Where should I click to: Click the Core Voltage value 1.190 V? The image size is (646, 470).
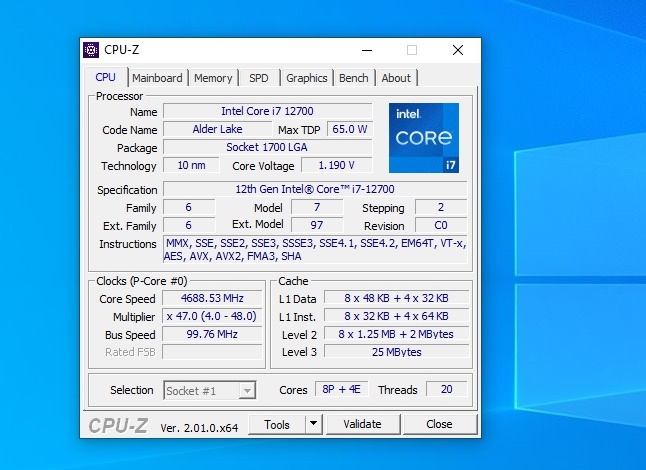pyautogui.click(x=337, y=166)
